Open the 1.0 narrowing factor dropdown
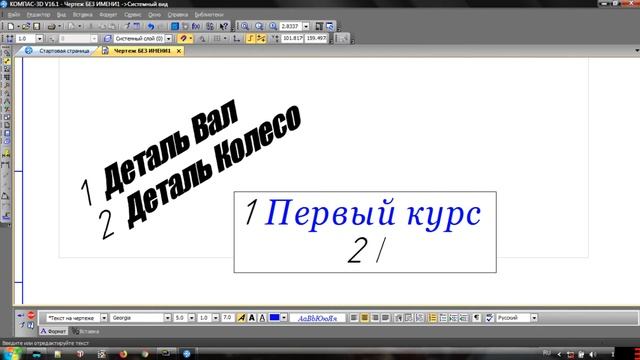Image resolution: width=640 pixels, height=360 pixels. click(x=216, y=318)
